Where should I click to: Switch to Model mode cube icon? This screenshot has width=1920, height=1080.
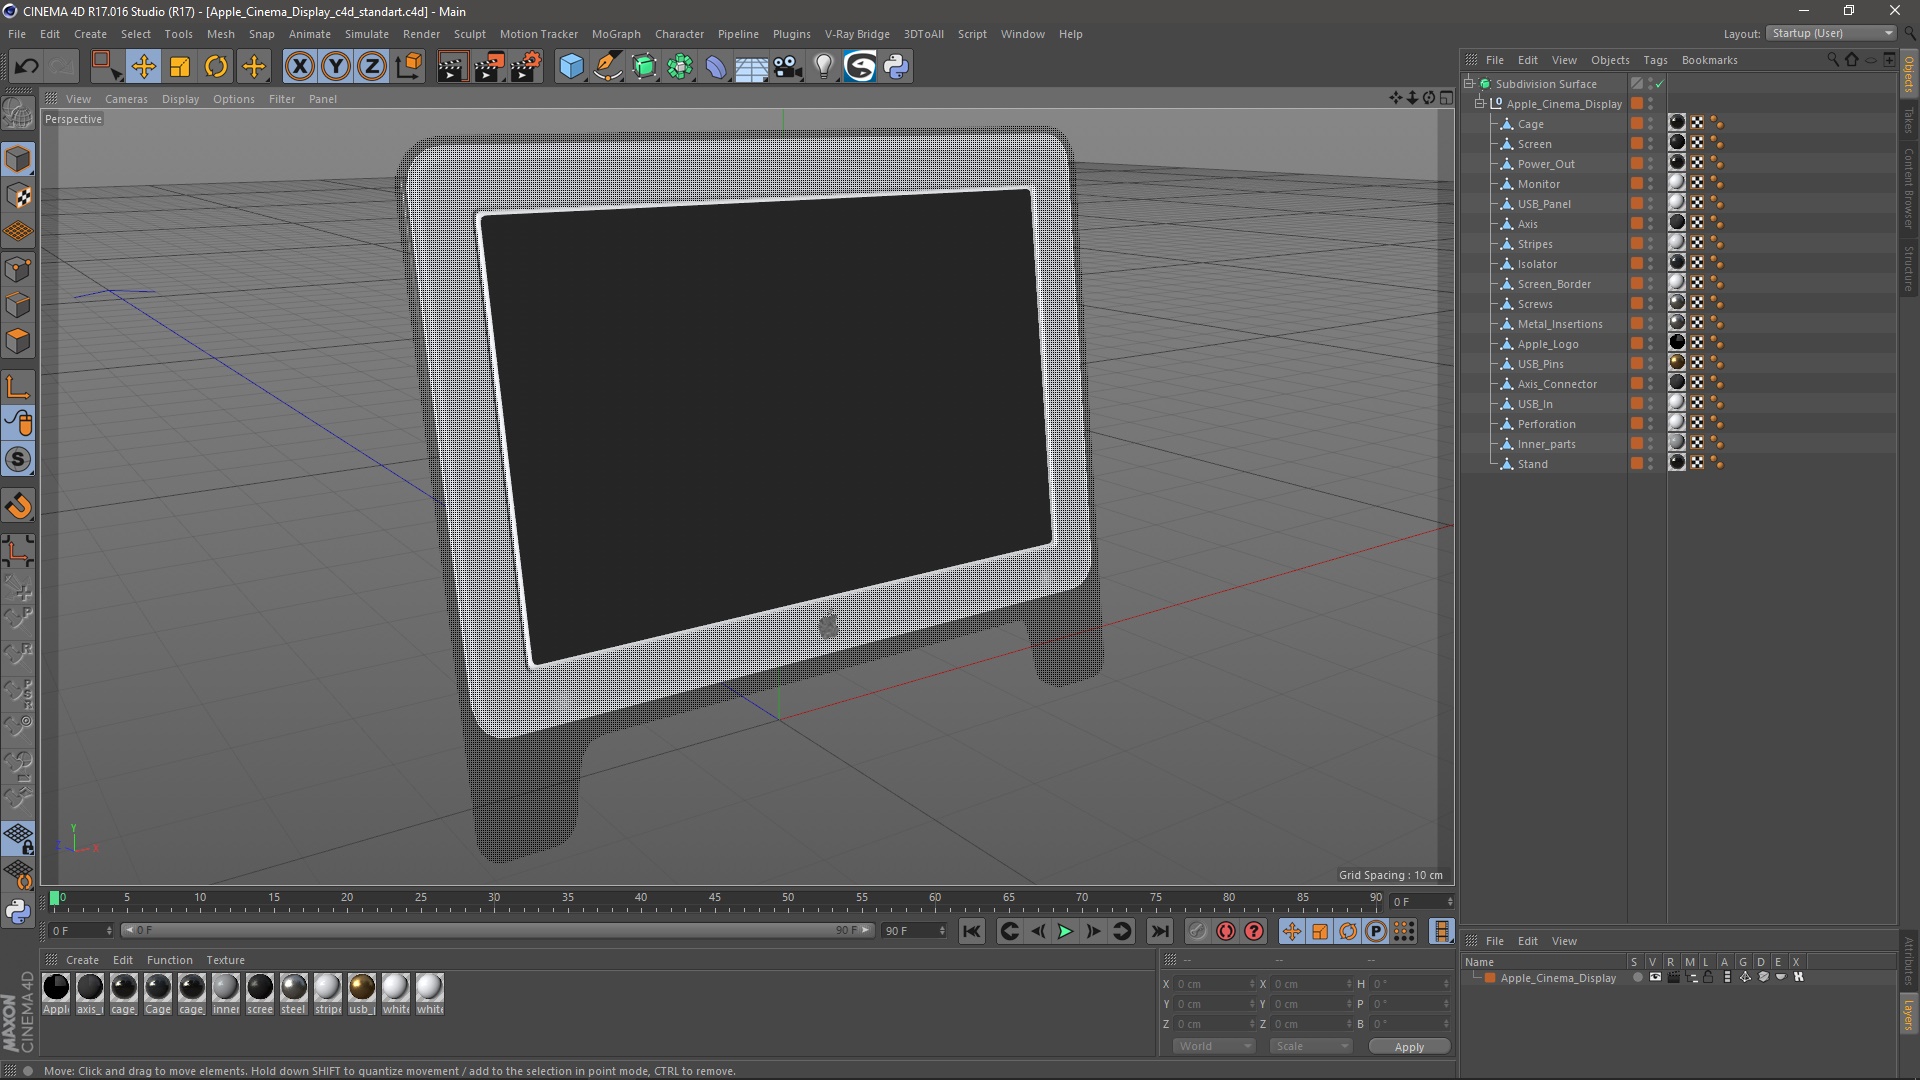click(x=18, y=160)
